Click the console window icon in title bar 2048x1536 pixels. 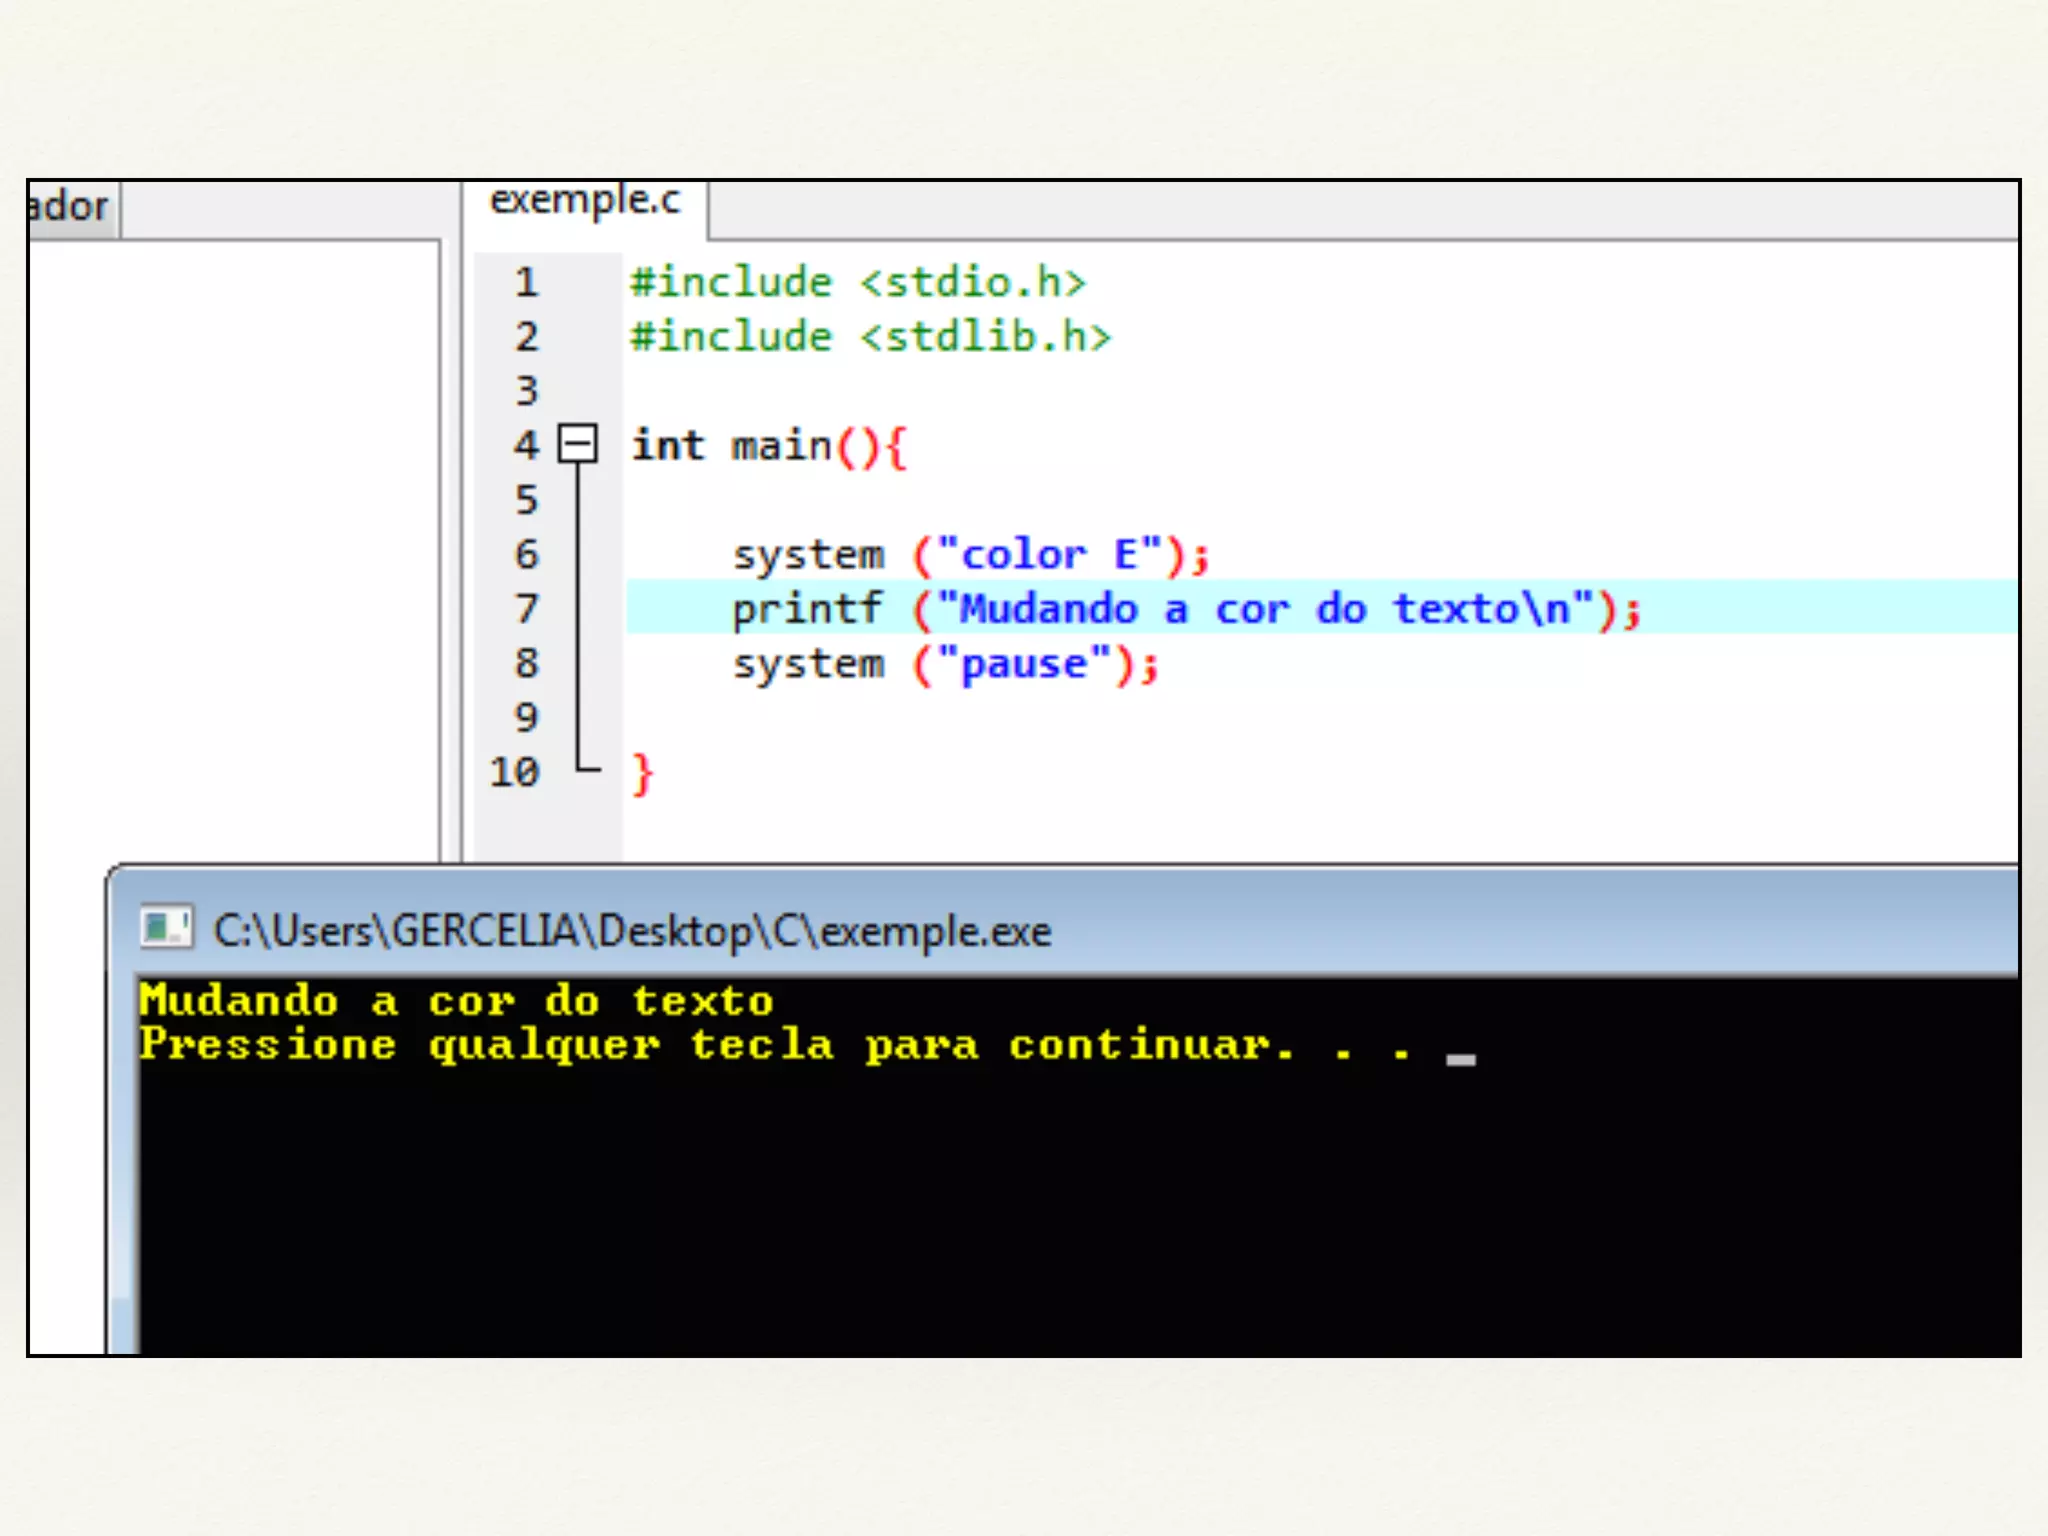(165, 928)
